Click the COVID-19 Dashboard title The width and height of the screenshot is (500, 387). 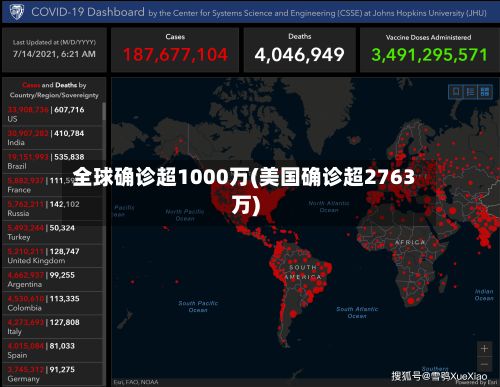pos(88,12)
